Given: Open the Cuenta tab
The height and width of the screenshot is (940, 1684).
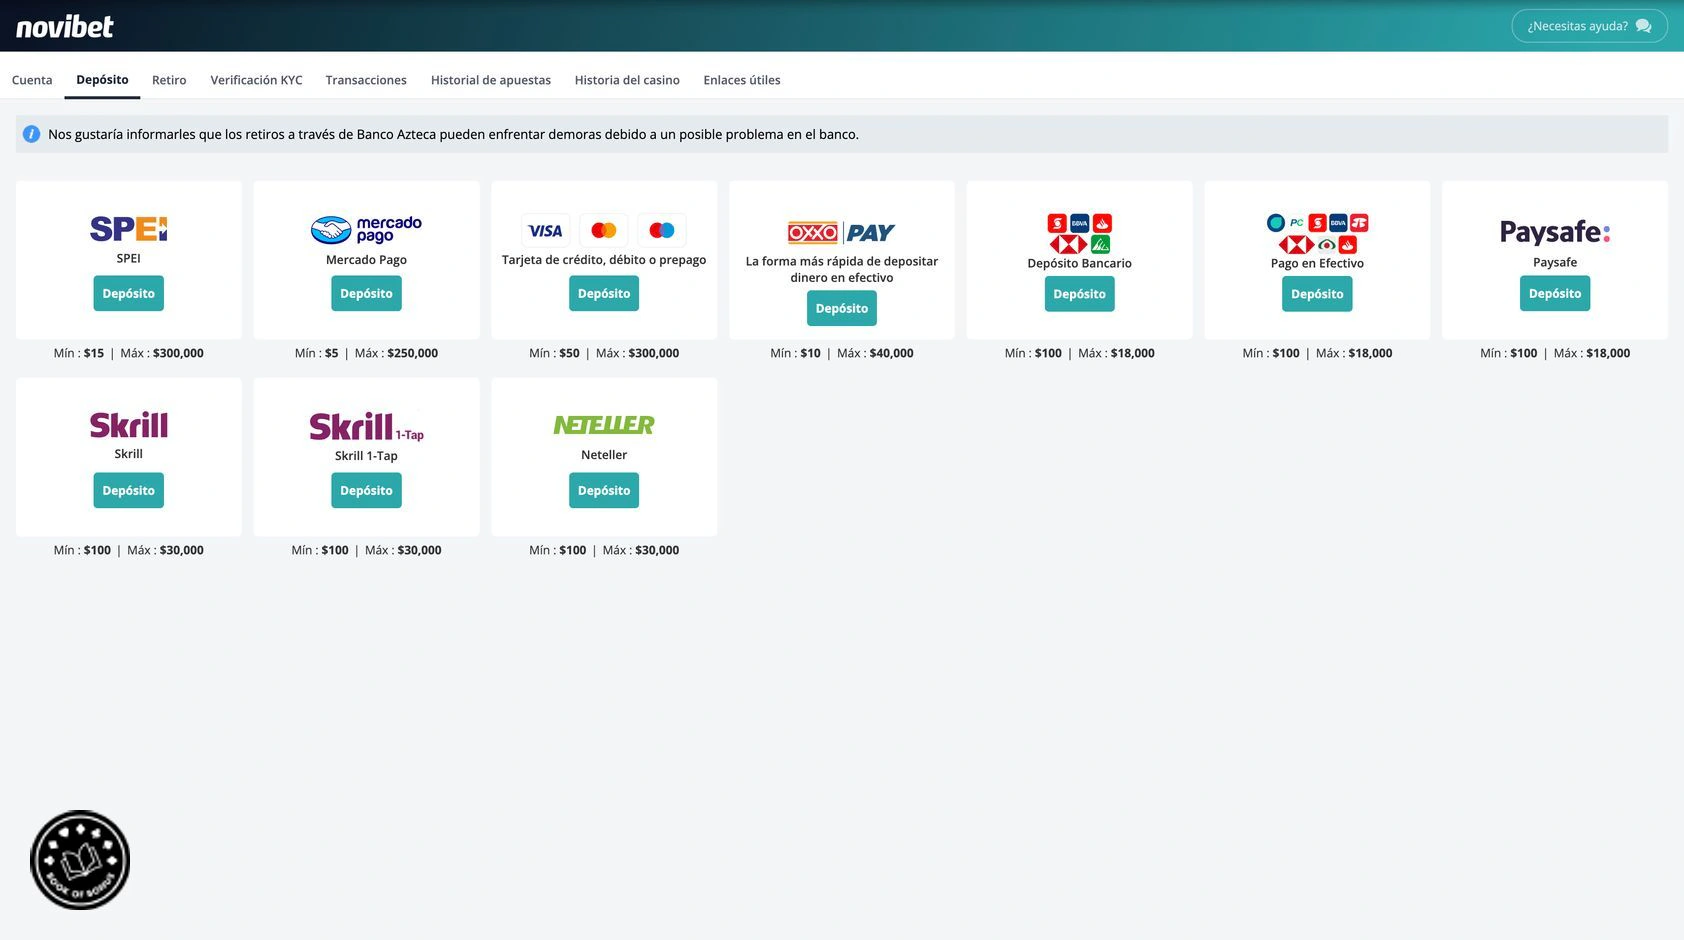Looking at the screenshot, I should point(32,80).
